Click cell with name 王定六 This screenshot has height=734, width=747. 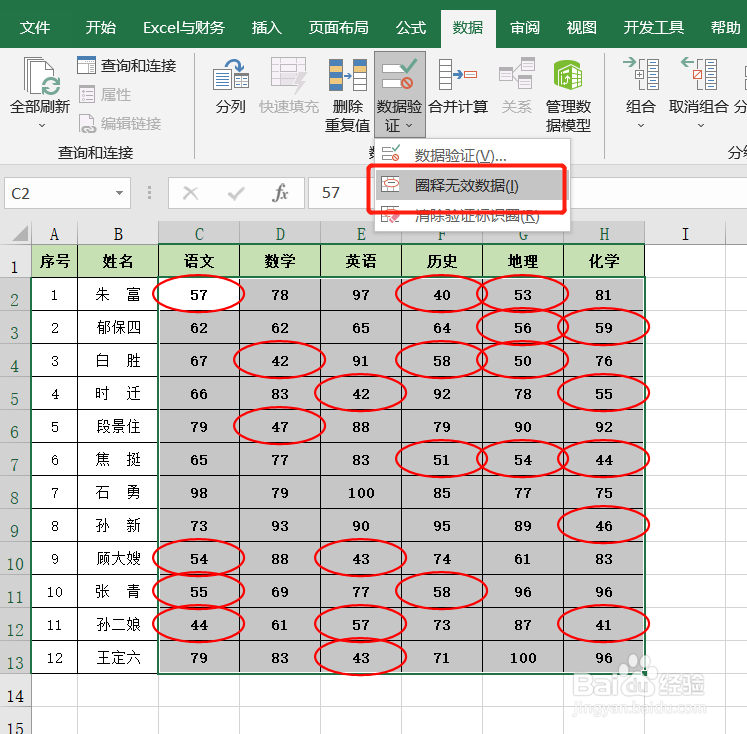pyautogui.click(x=118, y=658)
